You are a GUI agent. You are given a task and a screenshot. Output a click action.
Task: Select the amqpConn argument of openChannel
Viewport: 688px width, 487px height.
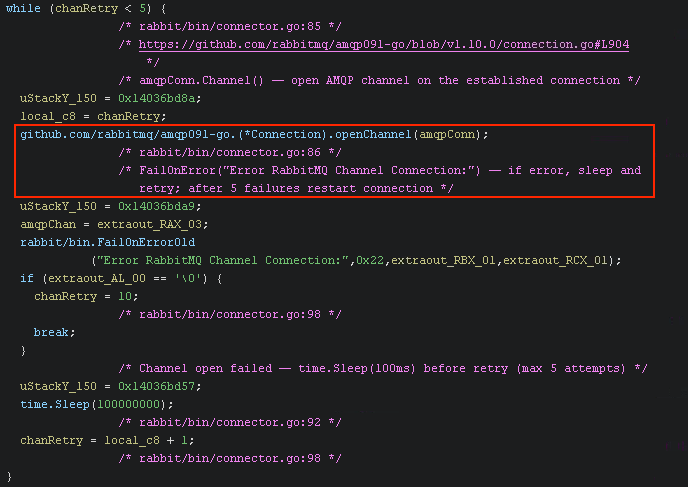tap(447, 134)
